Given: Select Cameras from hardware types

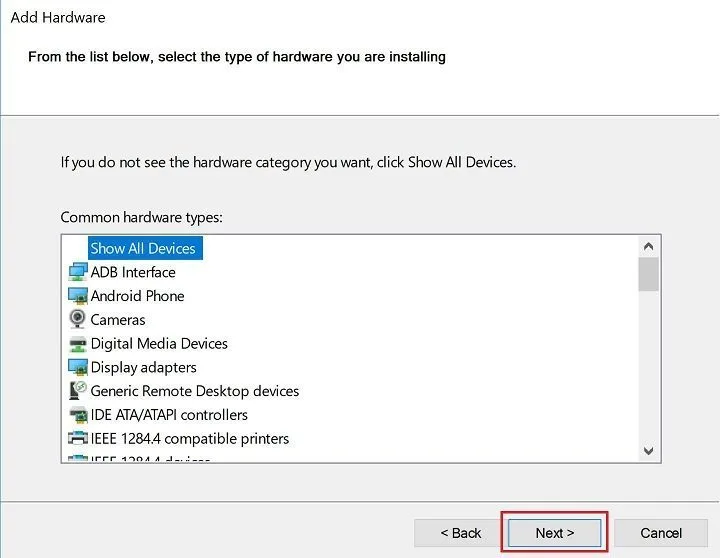Looking at the screenshot, I should (118, 320).
